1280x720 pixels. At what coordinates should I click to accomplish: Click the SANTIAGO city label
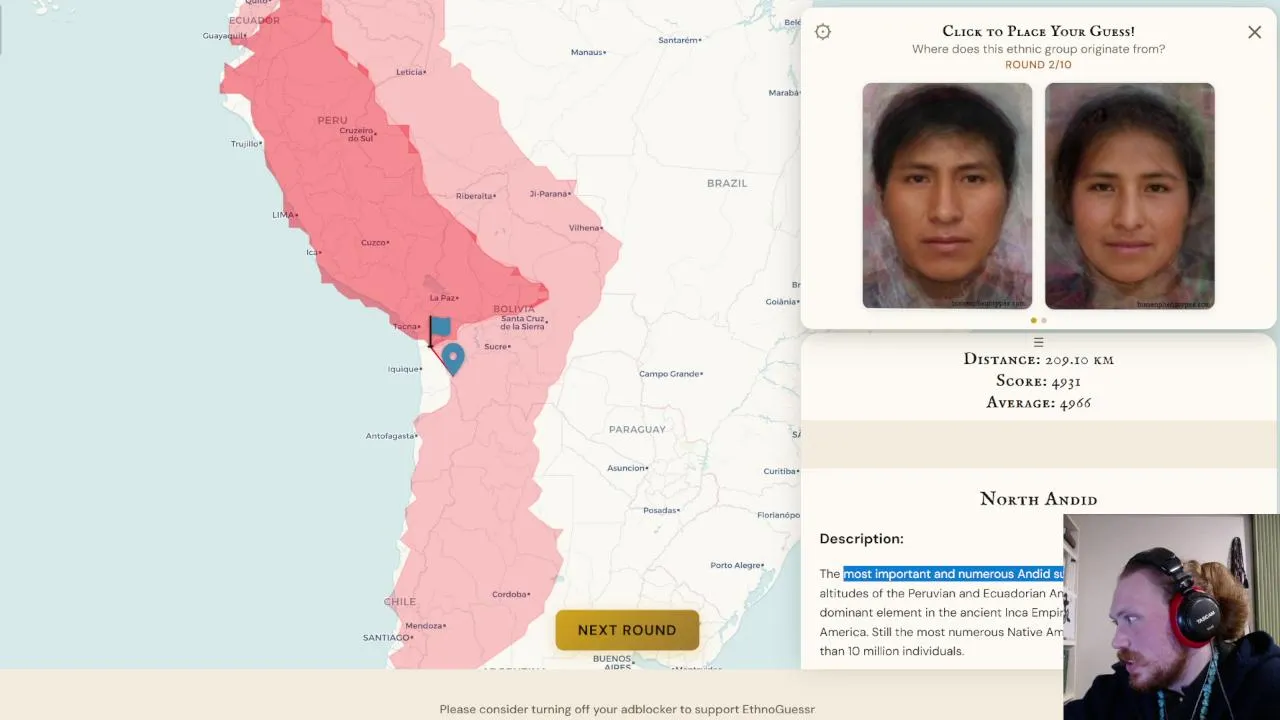pos(386,637)
